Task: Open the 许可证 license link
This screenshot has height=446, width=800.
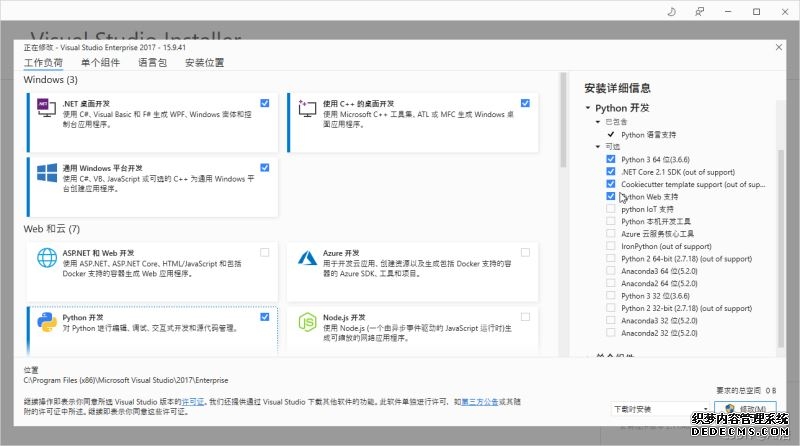Action: (x=193, y=402)
